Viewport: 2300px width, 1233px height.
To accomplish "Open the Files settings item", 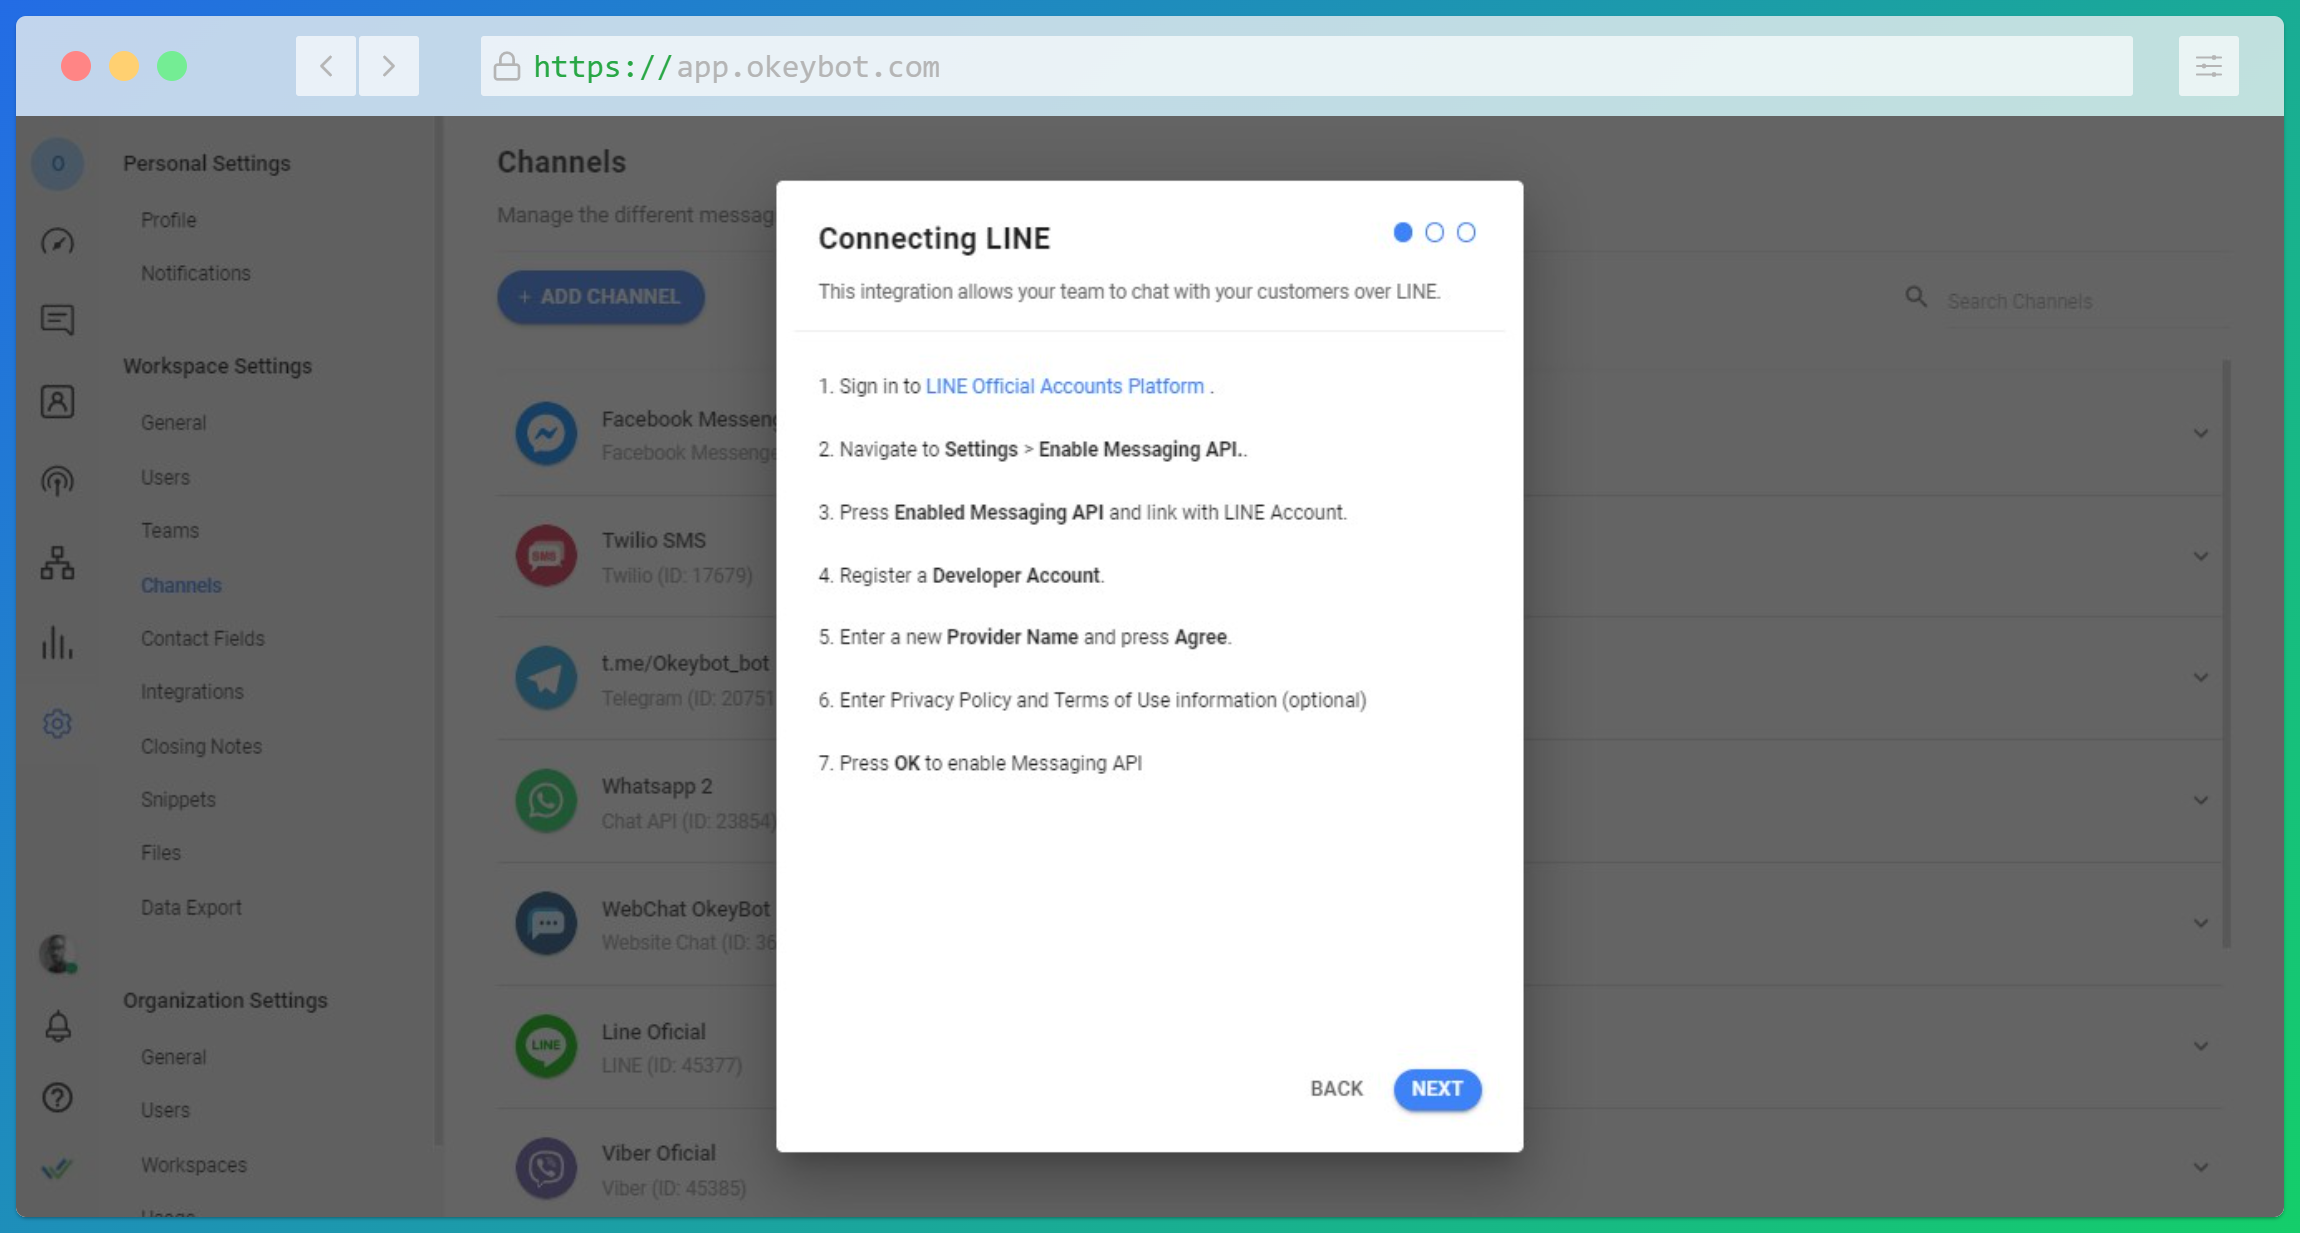I will pyautogui.click(x=160, y=853).
